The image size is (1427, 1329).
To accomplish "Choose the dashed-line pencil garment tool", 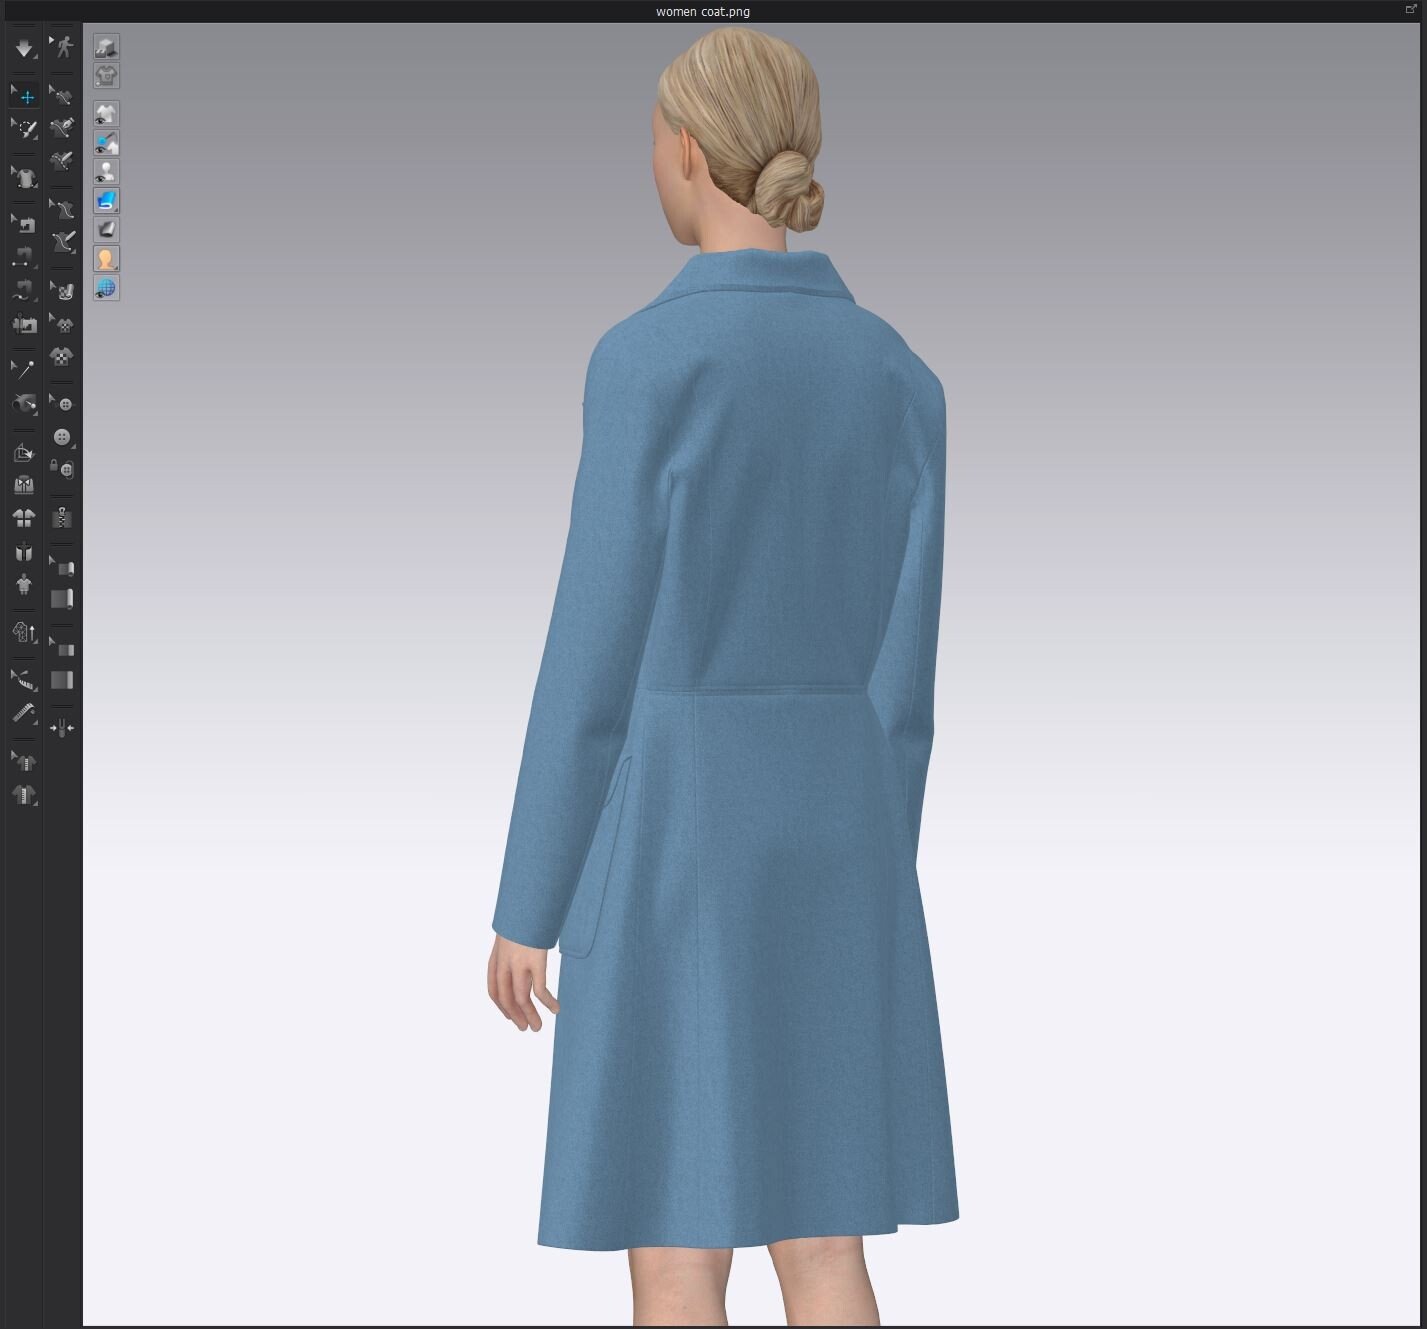I will click(62, 160).
